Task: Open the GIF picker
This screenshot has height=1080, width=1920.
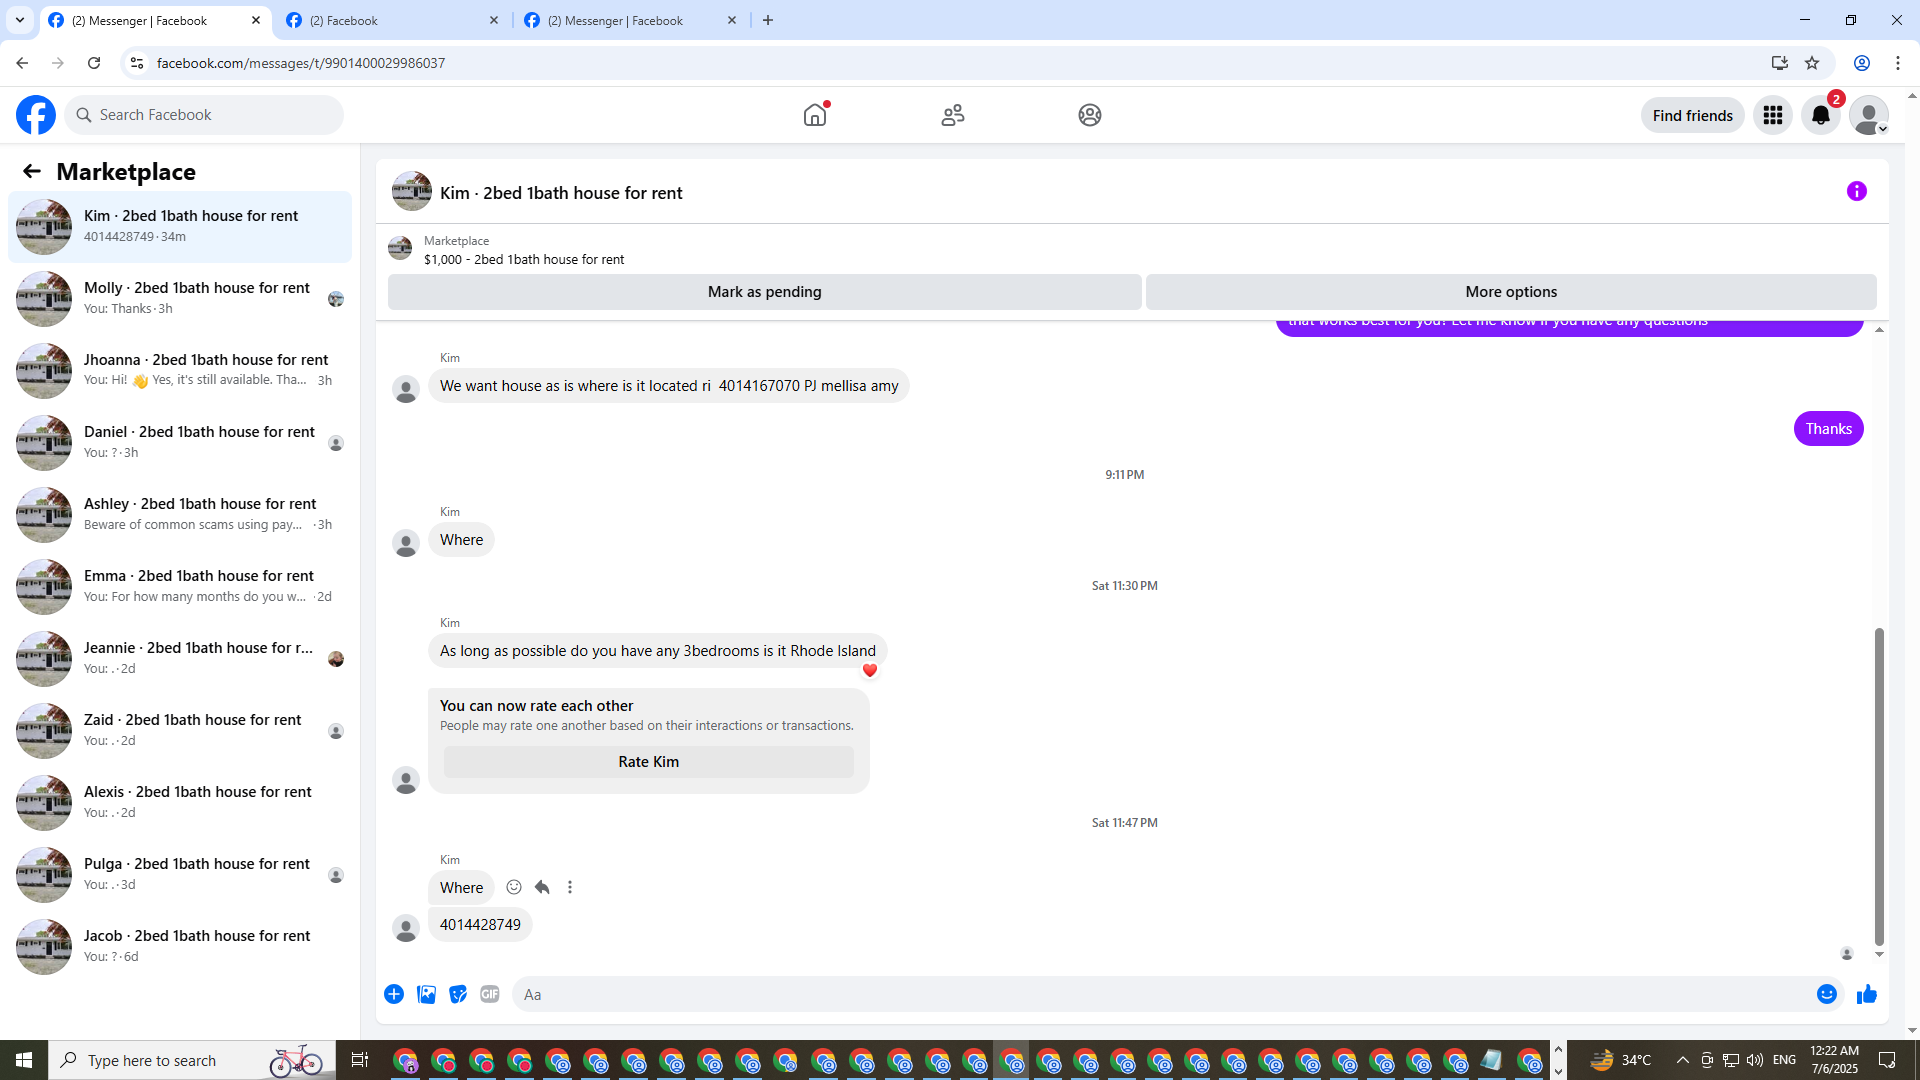Action: point(489,994)
